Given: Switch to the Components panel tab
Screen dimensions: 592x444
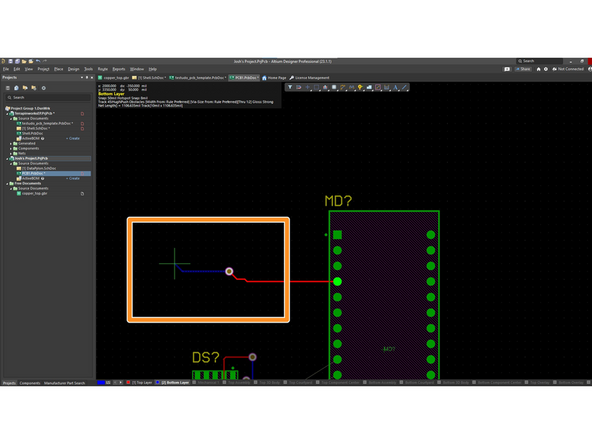Looking at the screenshot, I should [30, 383].
